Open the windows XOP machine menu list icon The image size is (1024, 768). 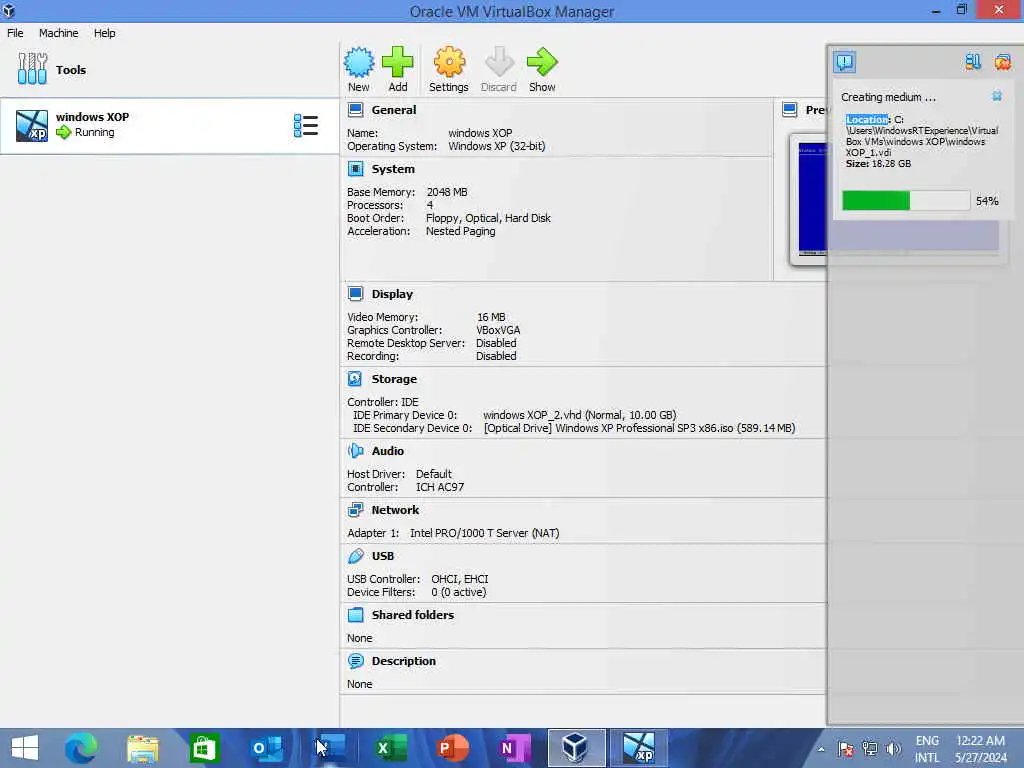306,125
